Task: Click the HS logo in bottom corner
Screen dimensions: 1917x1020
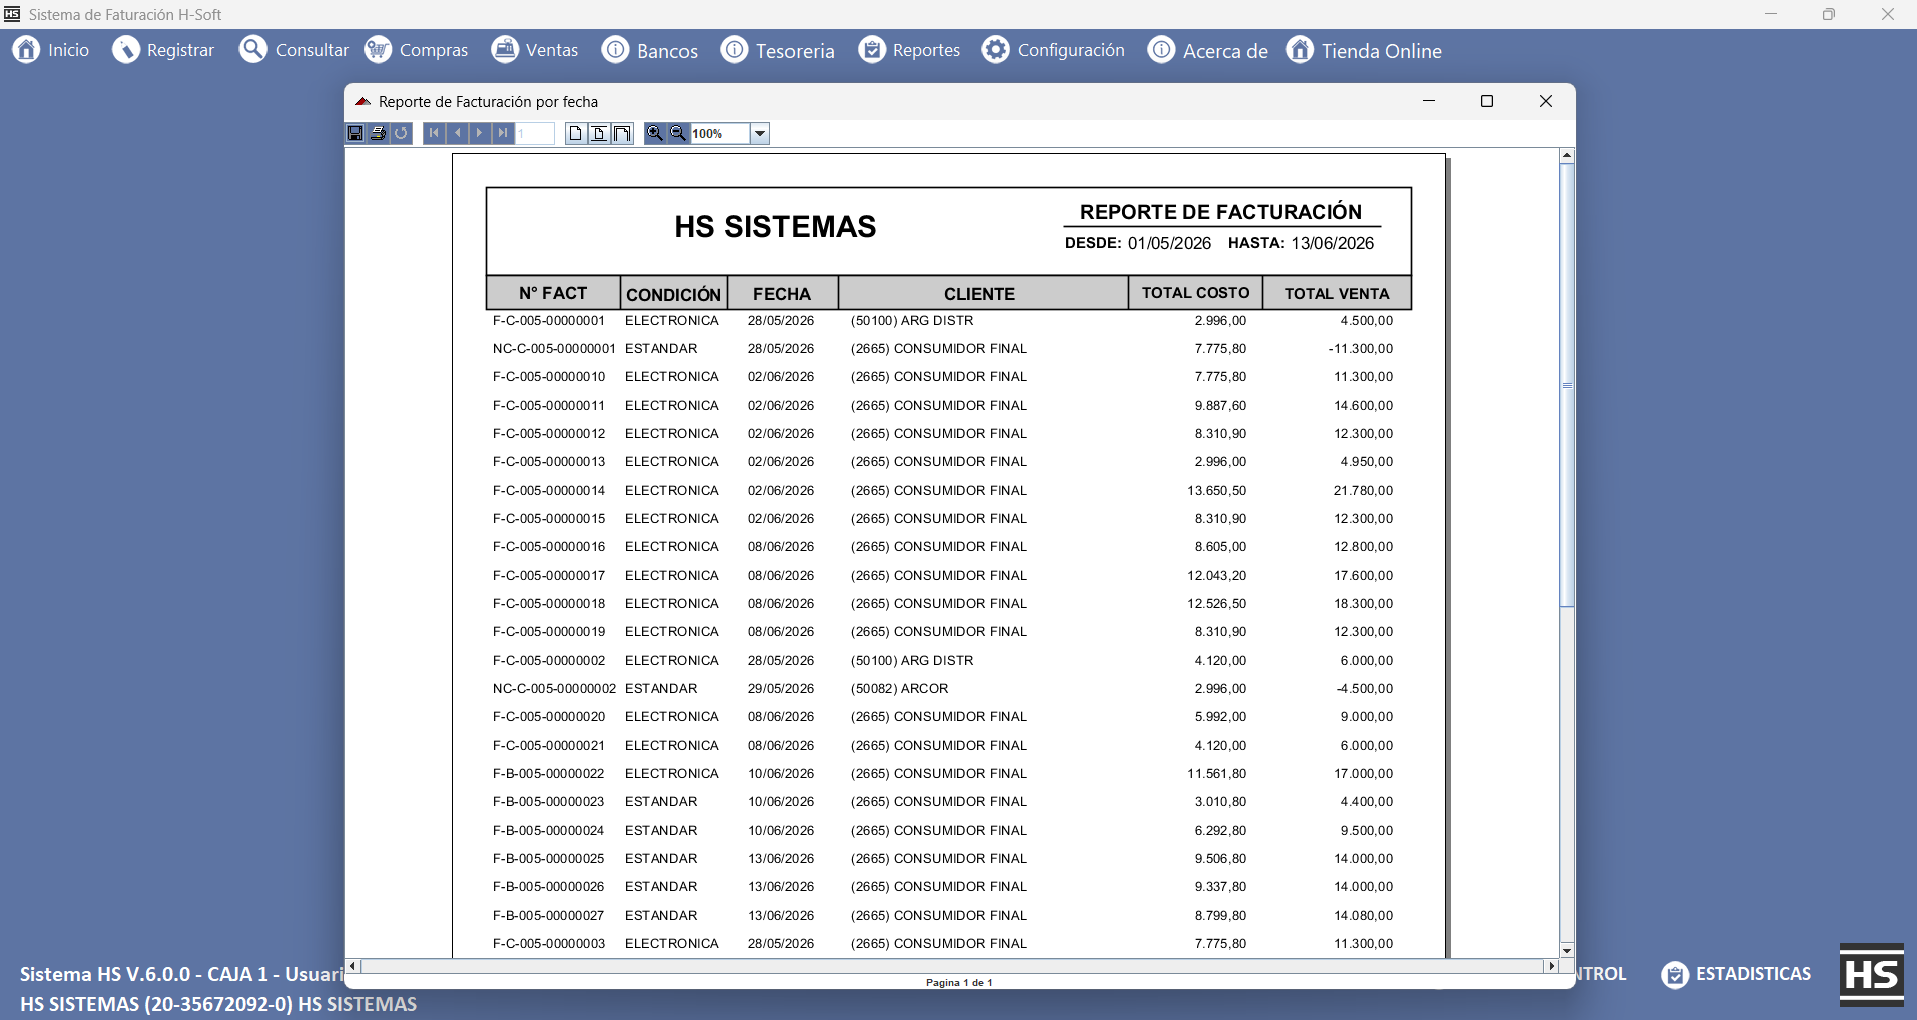Action: (x=1871, y=974)
